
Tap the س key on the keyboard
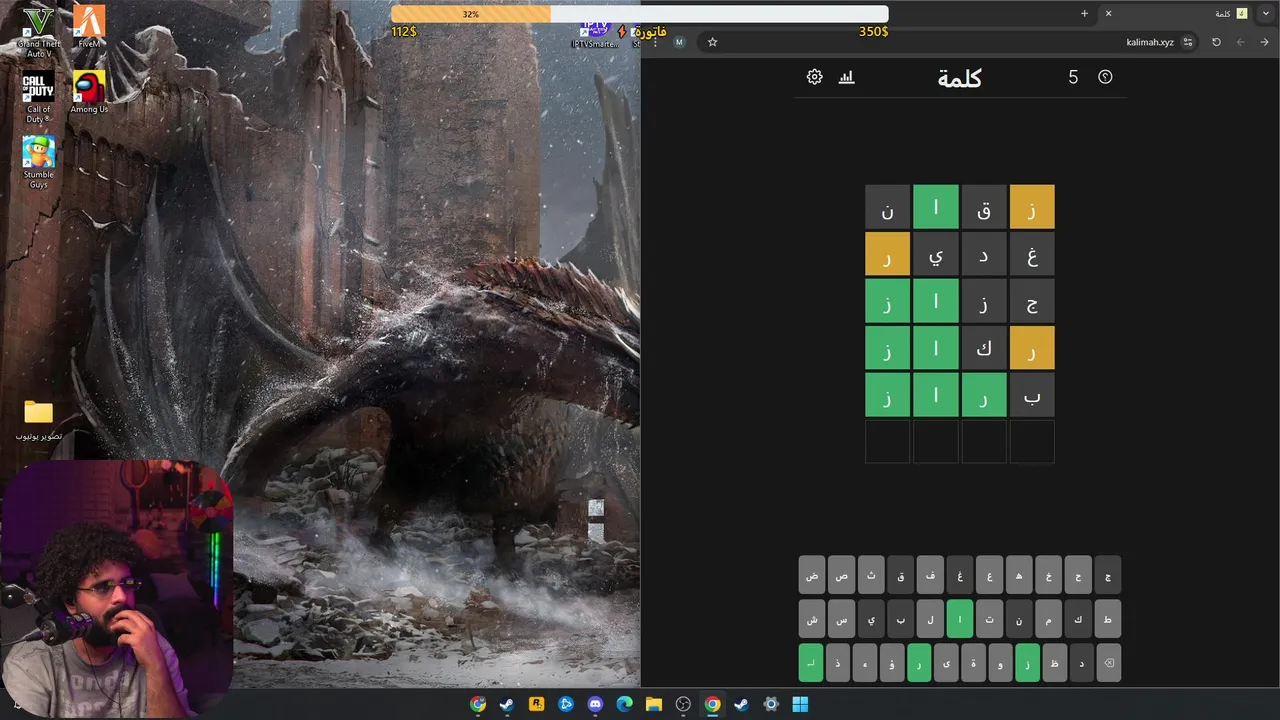842,619
